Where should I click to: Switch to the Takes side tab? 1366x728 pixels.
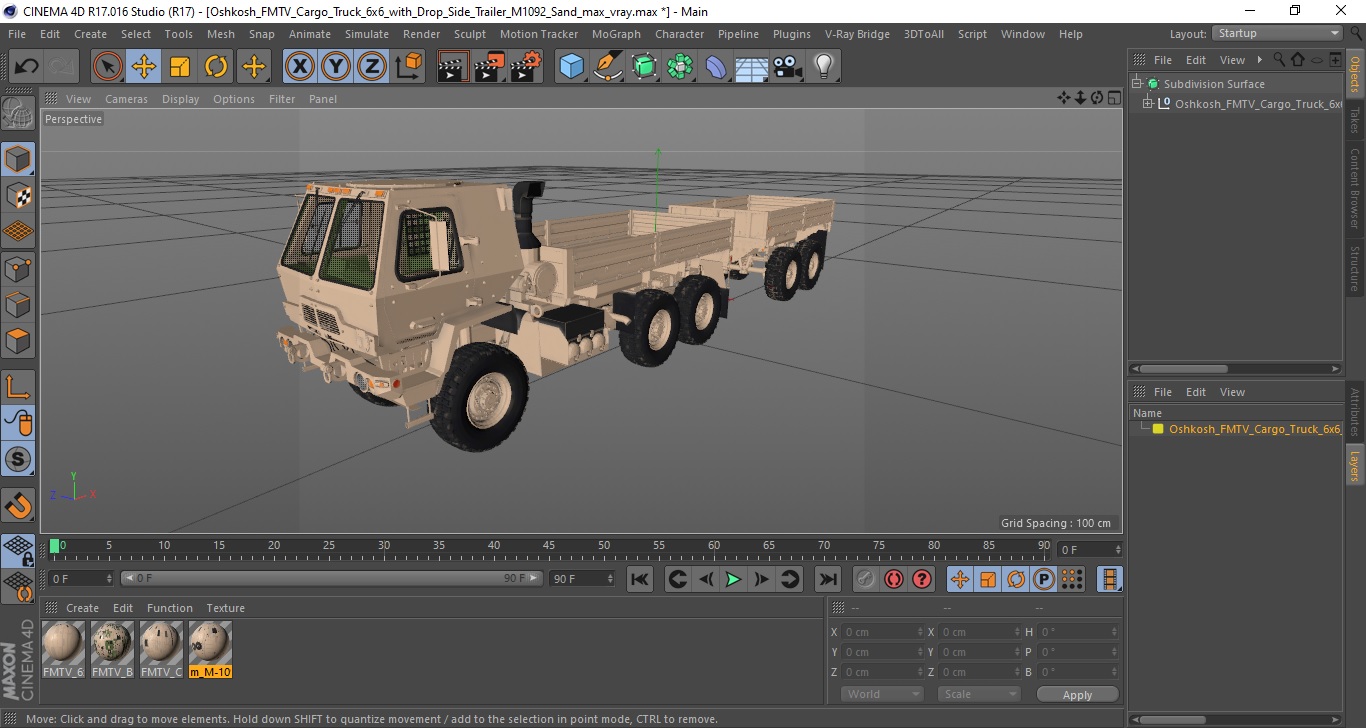[x=1355, y=120]
